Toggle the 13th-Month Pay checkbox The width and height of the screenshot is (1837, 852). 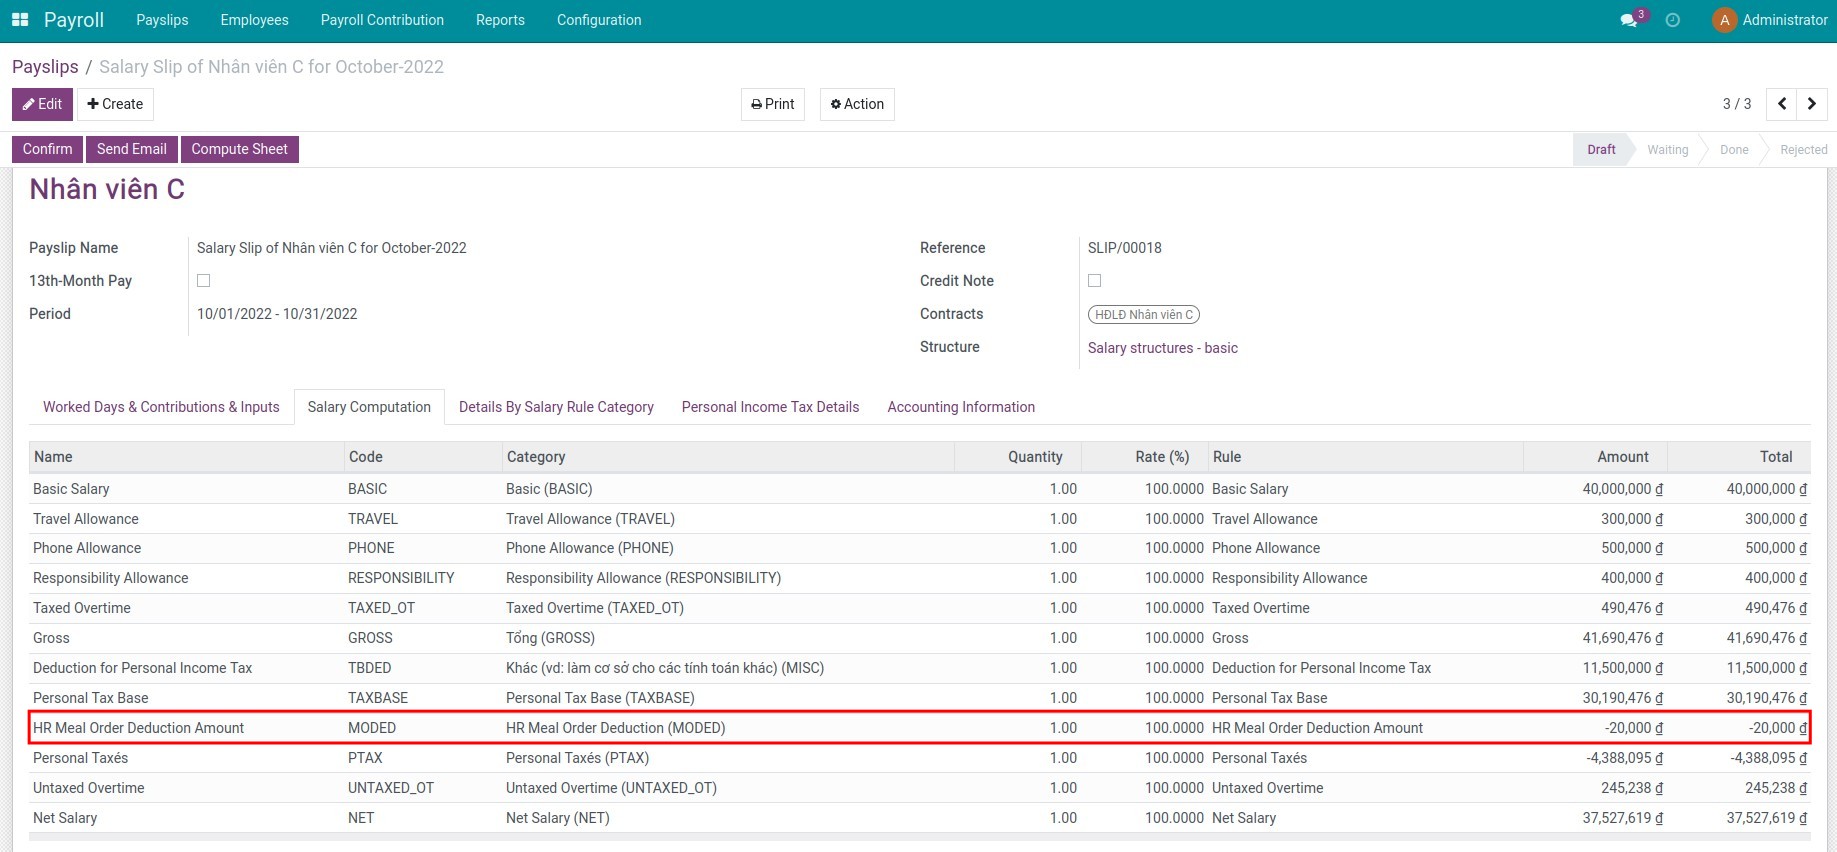tap(204, 281)
